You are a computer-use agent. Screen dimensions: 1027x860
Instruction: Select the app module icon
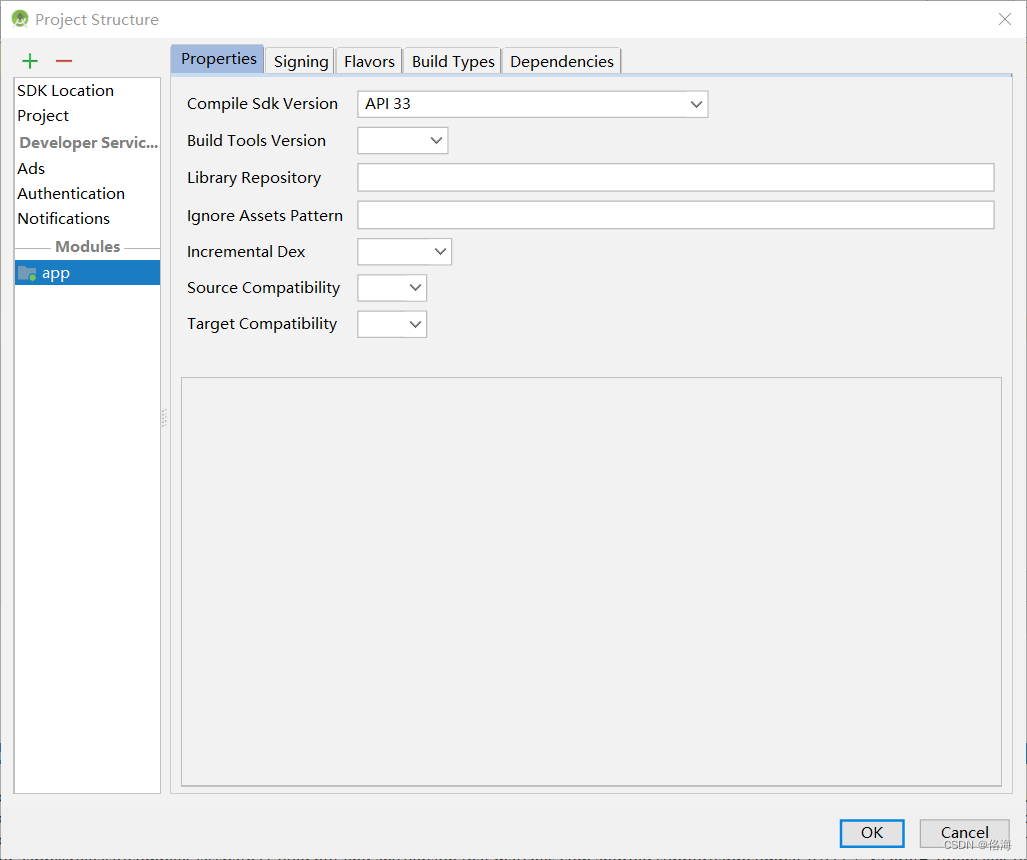click(27, 272)
